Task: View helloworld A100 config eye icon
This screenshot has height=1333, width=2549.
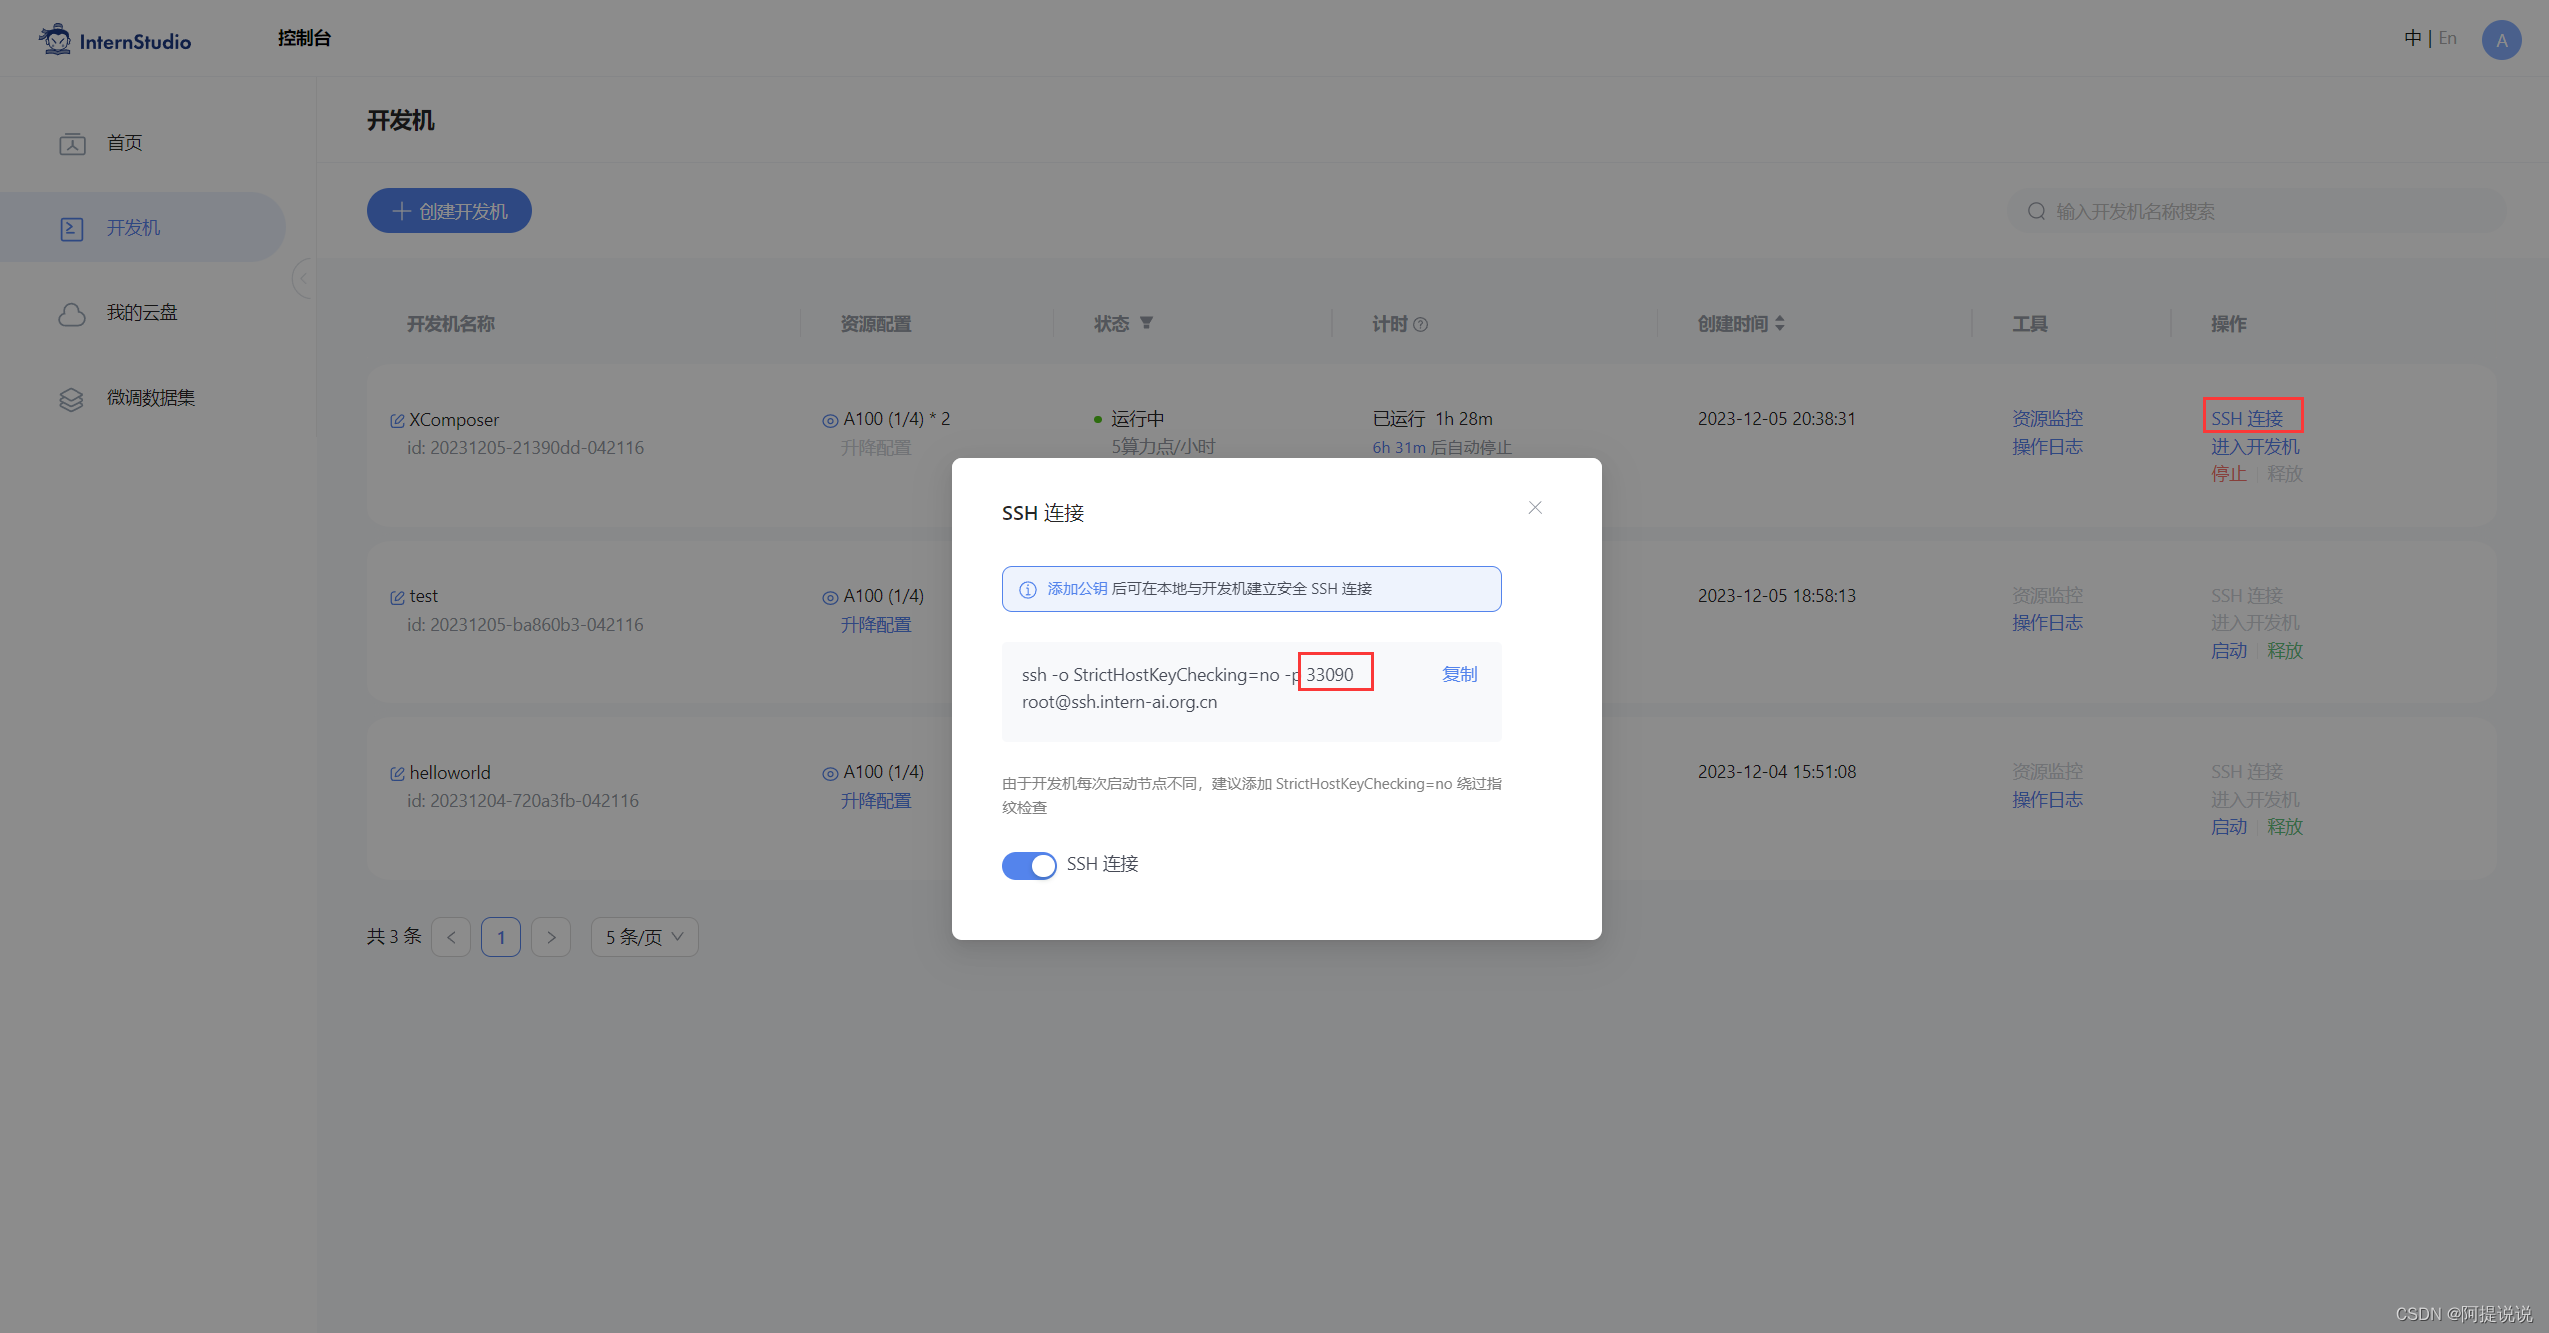Action: [x=830, y=773]
